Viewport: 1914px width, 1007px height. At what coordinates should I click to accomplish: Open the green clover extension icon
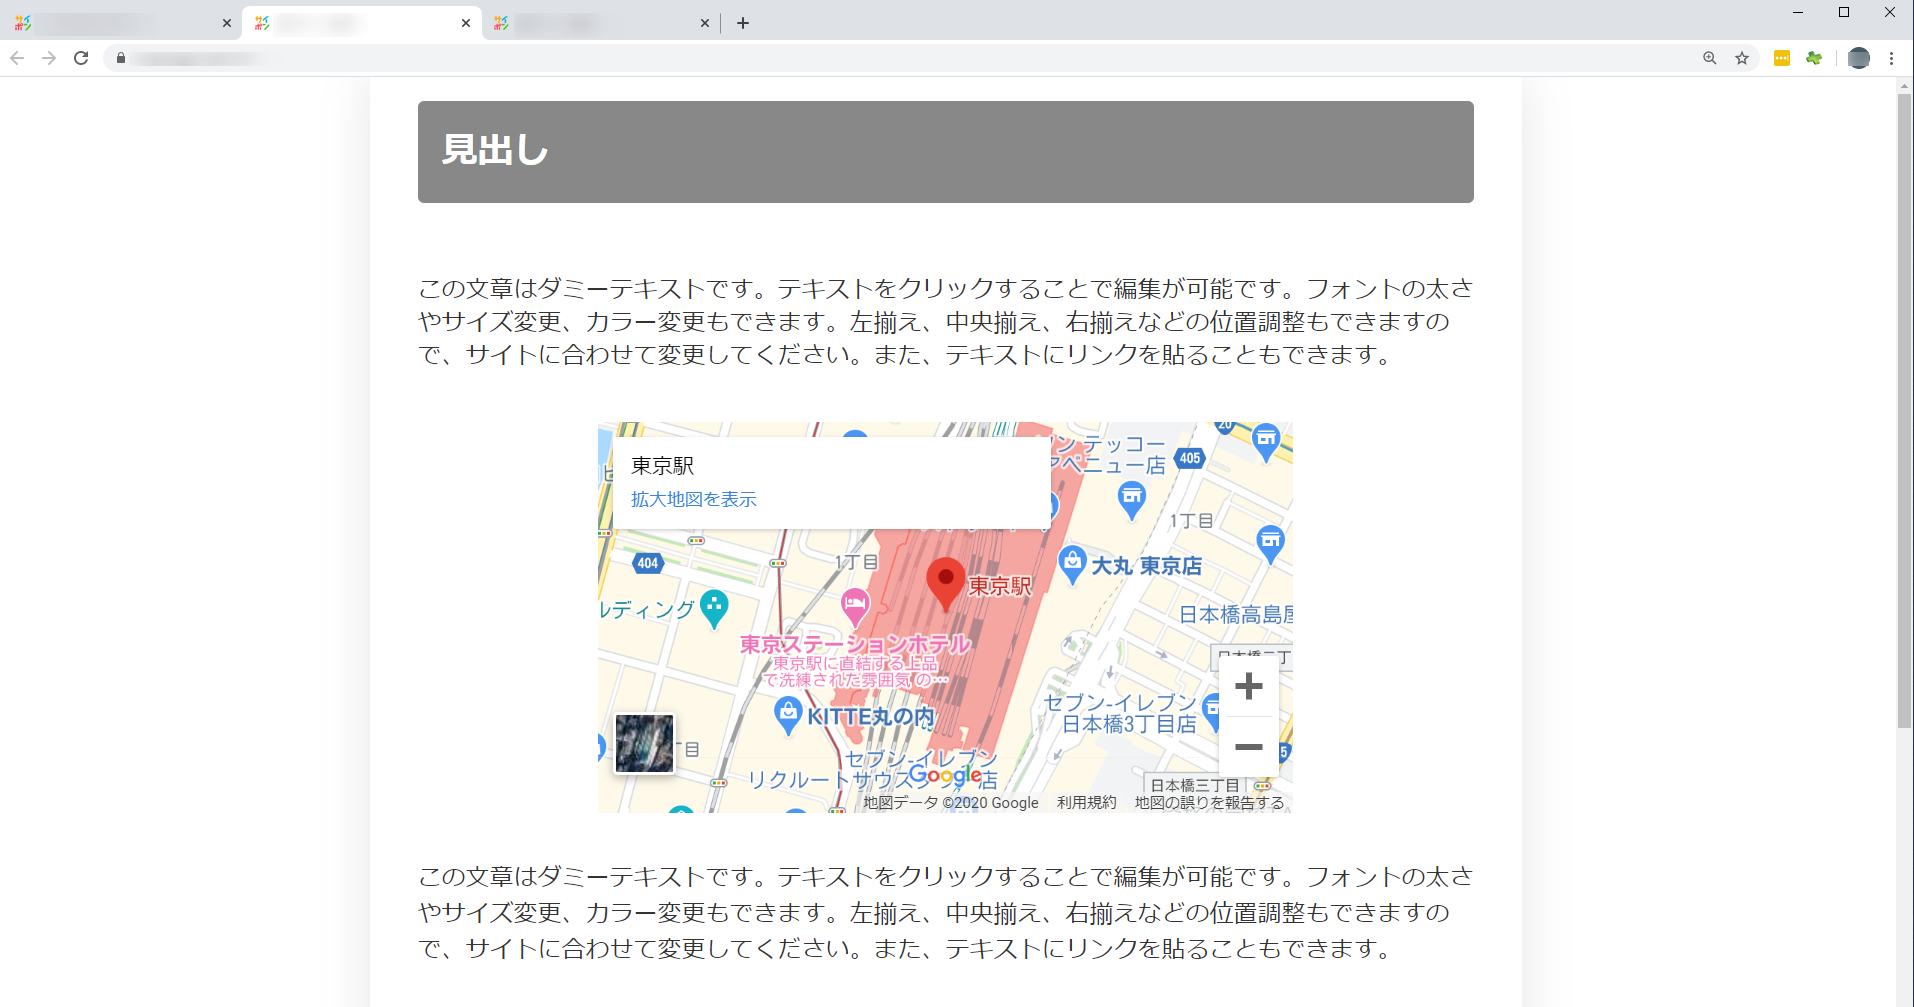coord(1814,58)
